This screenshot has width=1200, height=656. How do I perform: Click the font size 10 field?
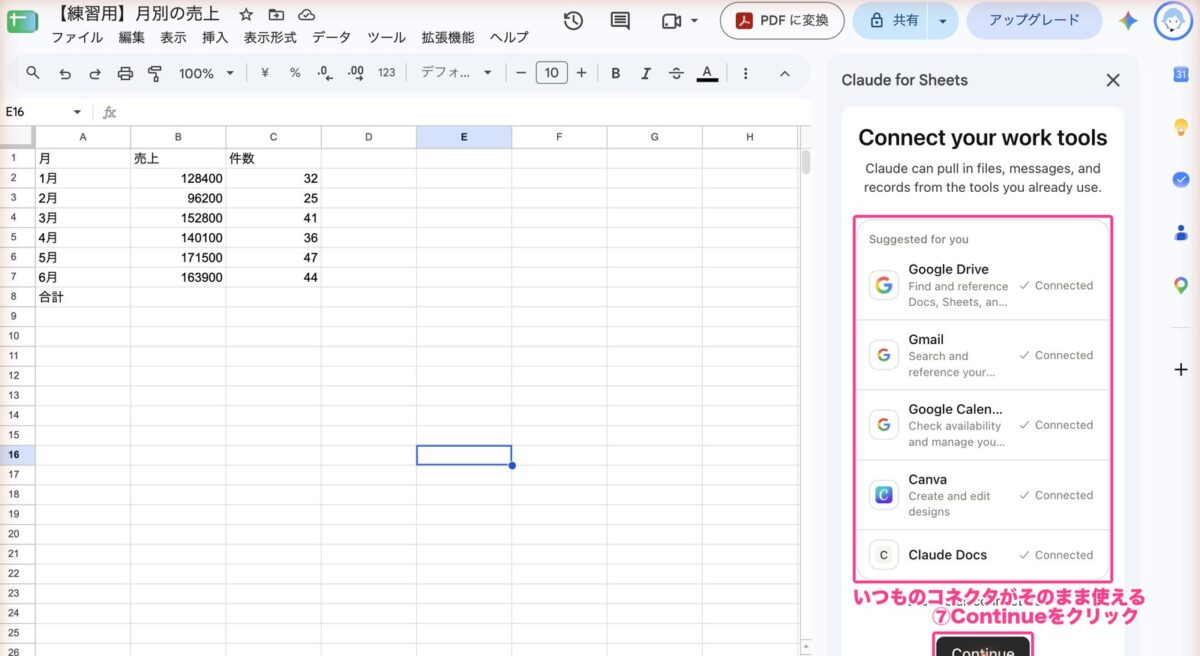coord(551,73)
